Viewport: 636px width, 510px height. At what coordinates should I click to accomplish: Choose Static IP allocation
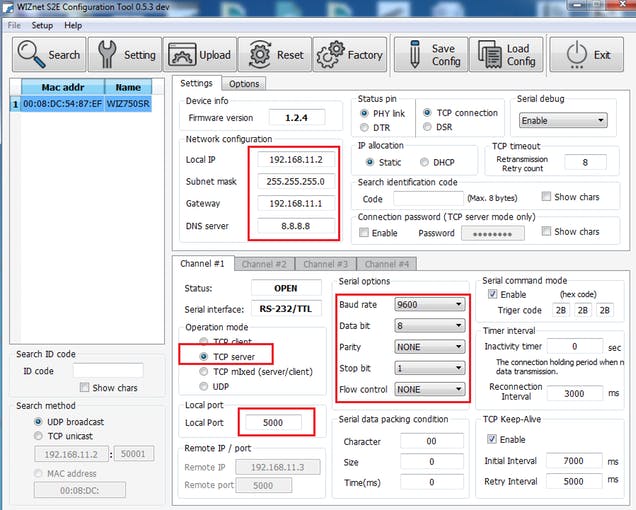(x=370, y=162)
